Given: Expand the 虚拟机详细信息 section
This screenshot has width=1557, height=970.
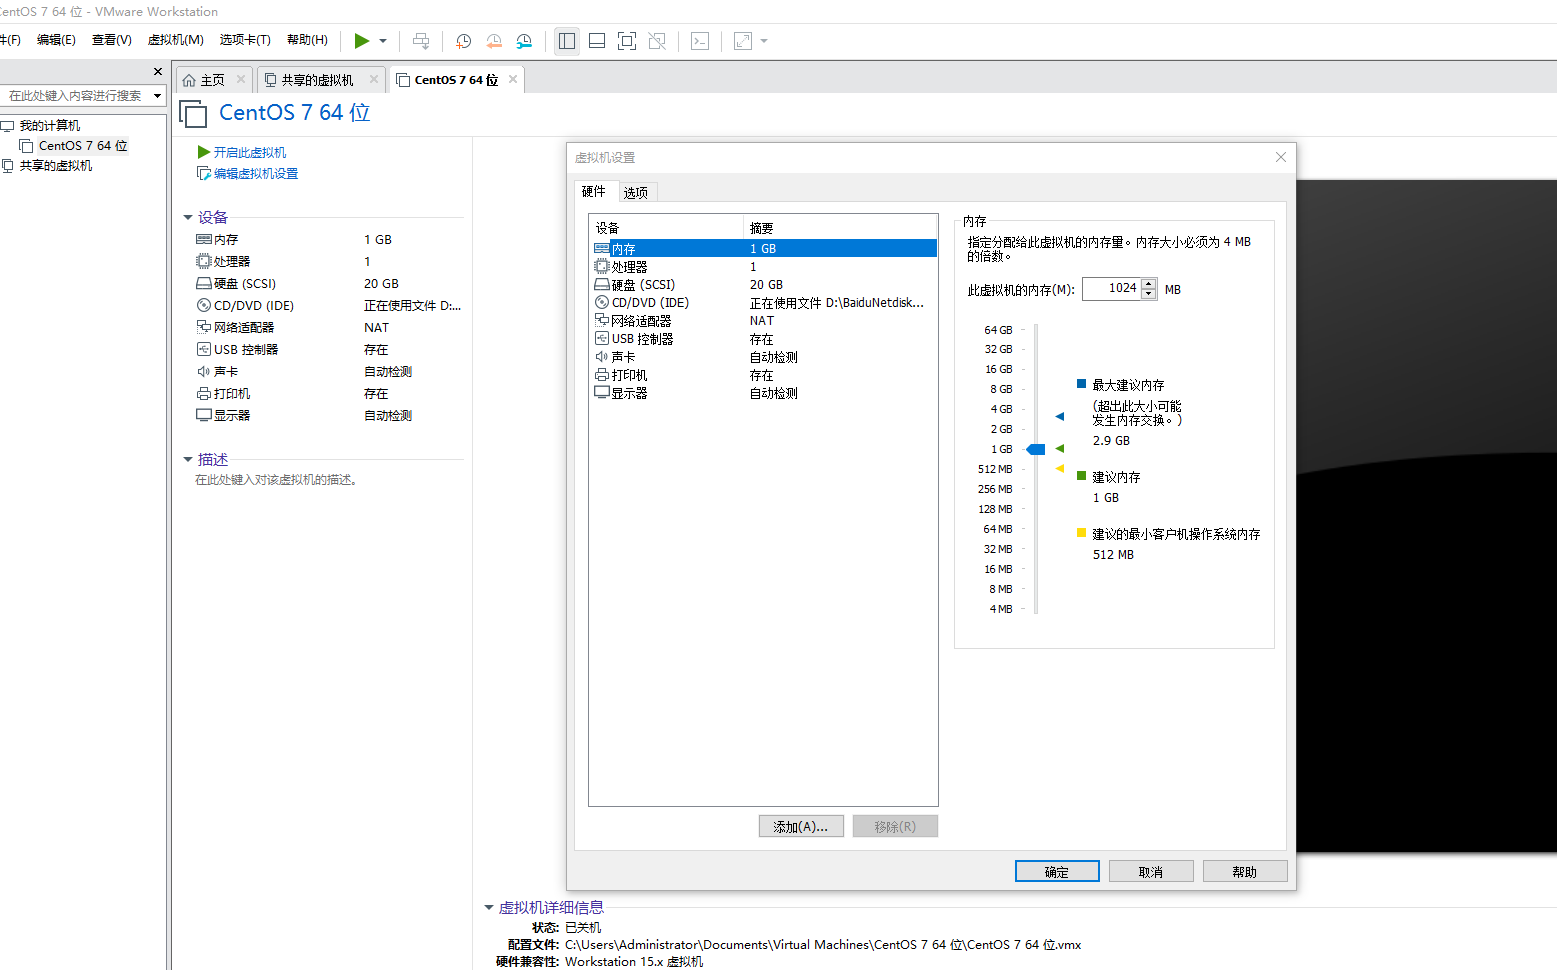Looking at the screenshot, I should (489, 907).
